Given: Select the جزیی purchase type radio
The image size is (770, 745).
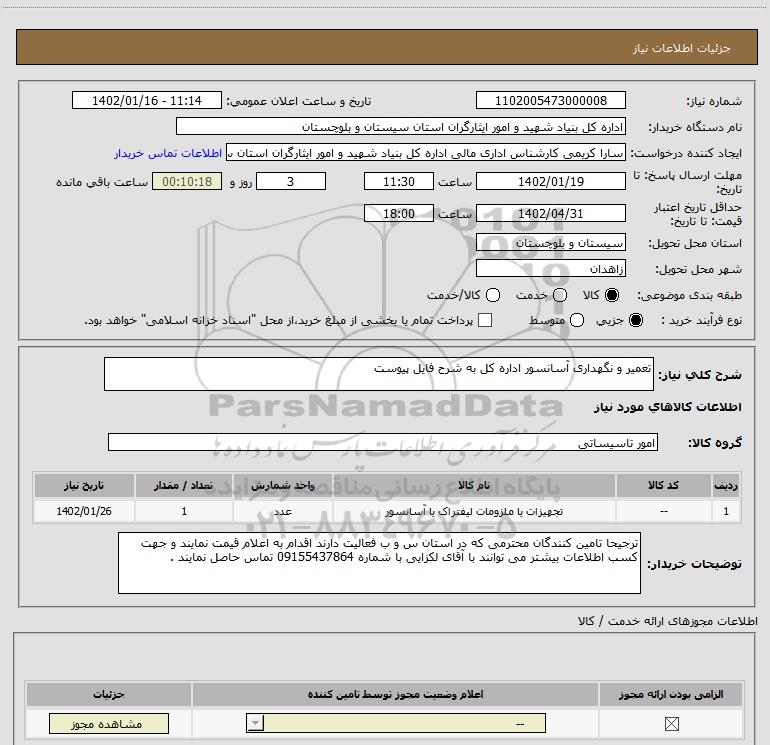Looking at the screenshot, I should coord(635,320).
